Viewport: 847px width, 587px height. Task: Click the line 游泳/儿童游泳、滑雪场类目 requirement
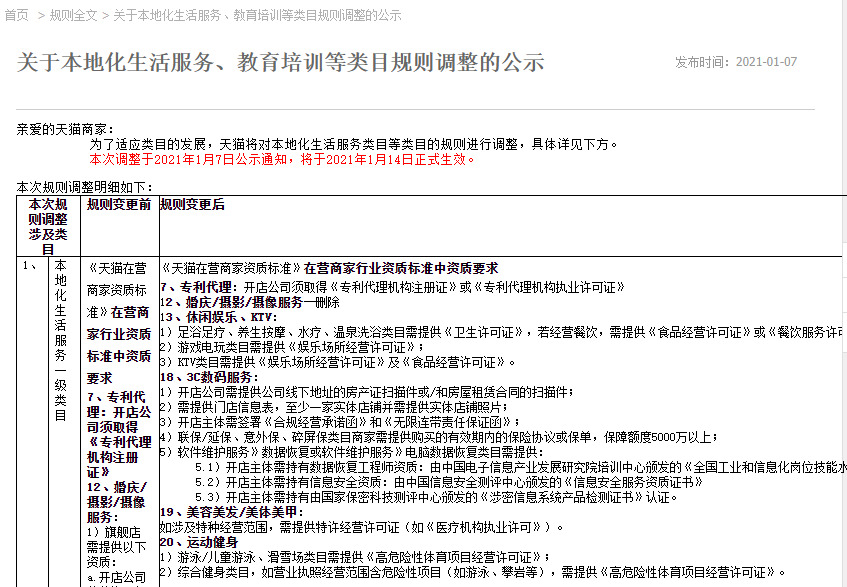pos(355,557)
